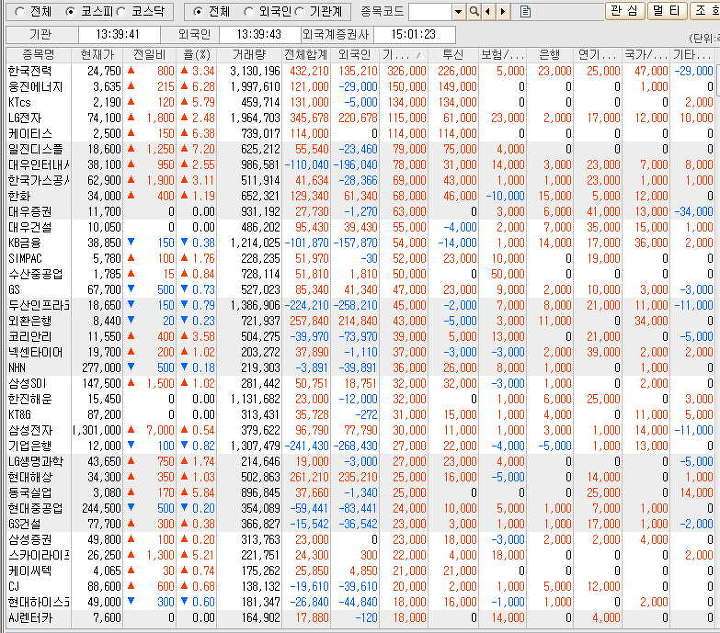Viewport: 720px width, 633px height.
Task: Select the 코스피 market radio button
Action: 70,12
